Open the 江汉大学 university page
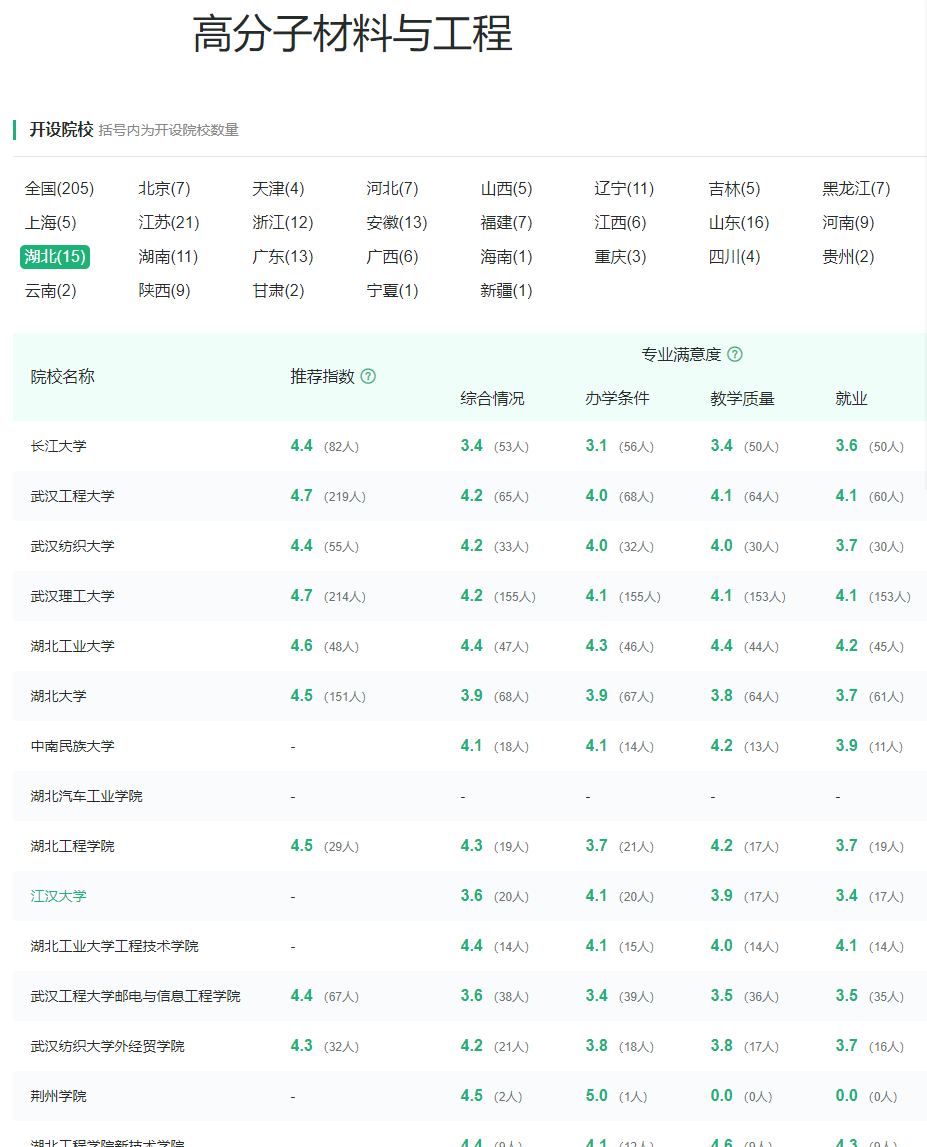927x1147 pixels. click(x=57, y=895)
